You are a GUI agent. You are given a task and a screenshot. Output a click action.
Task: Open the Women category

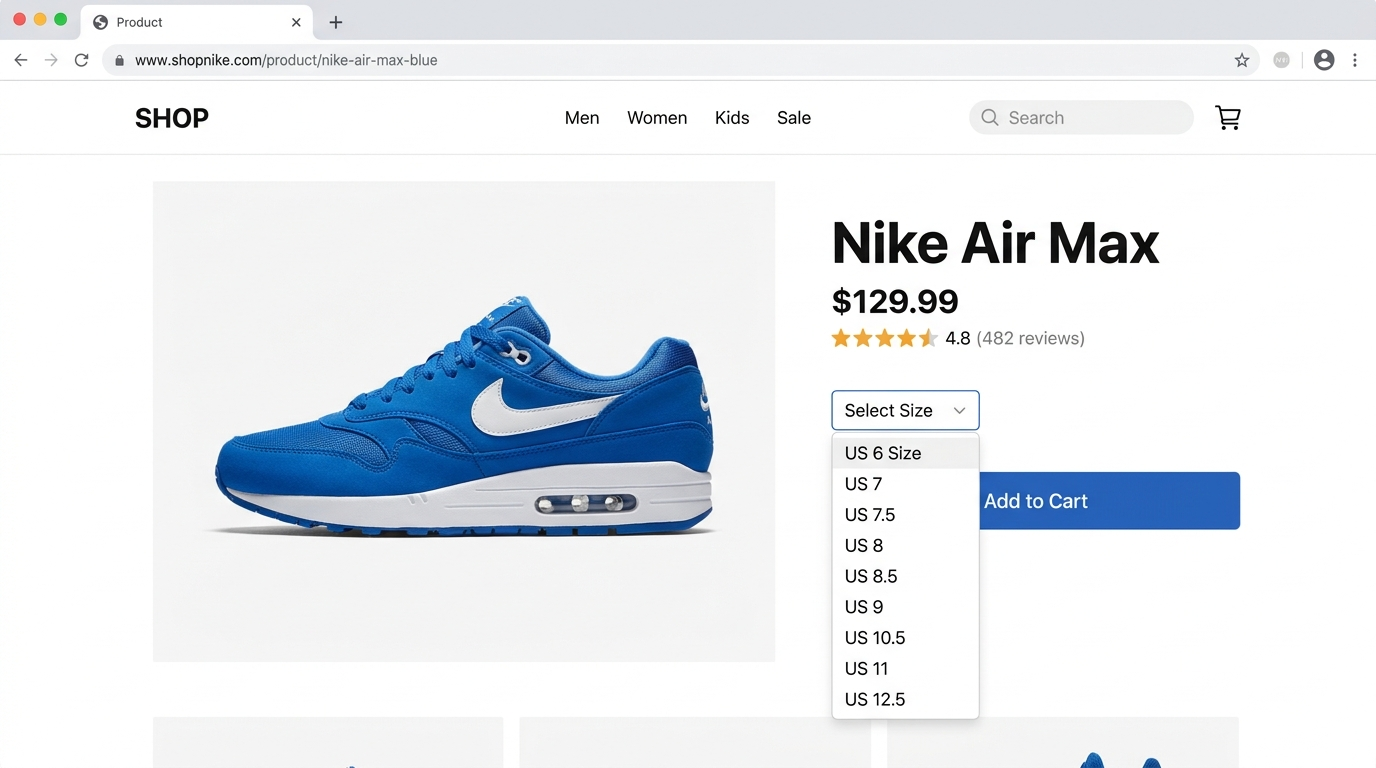click(657, 118)
